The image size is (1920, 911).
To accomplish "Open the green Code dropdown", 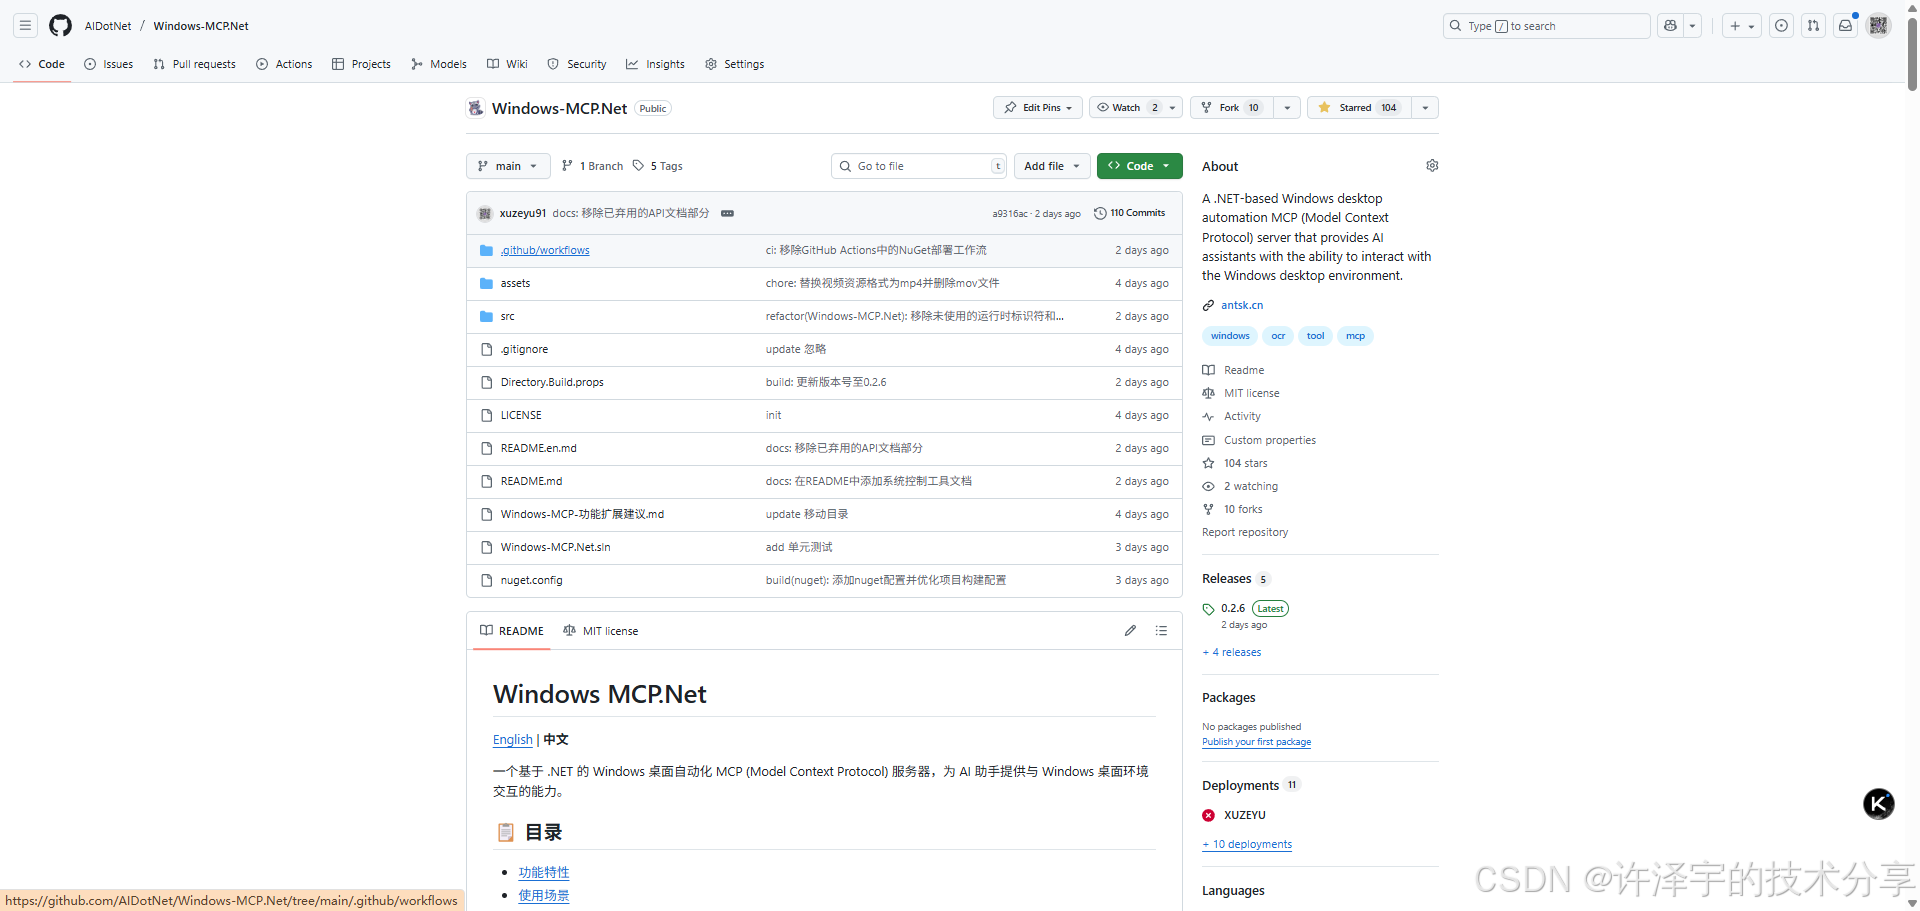I will coord(1139,166).
